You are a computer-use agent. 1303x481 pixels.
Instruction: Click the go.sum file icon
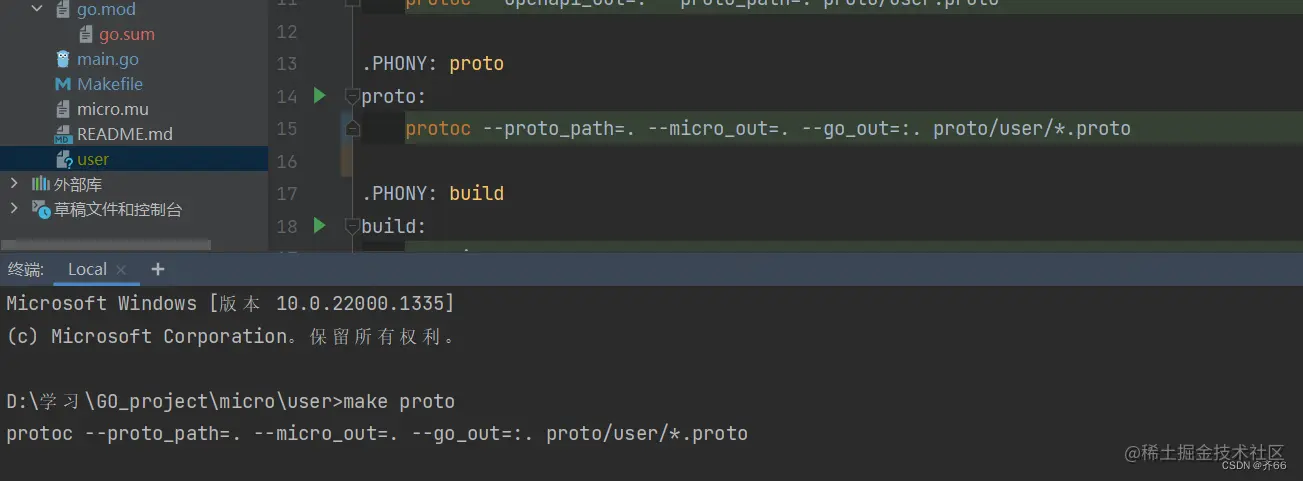click(x=87, y=34)
